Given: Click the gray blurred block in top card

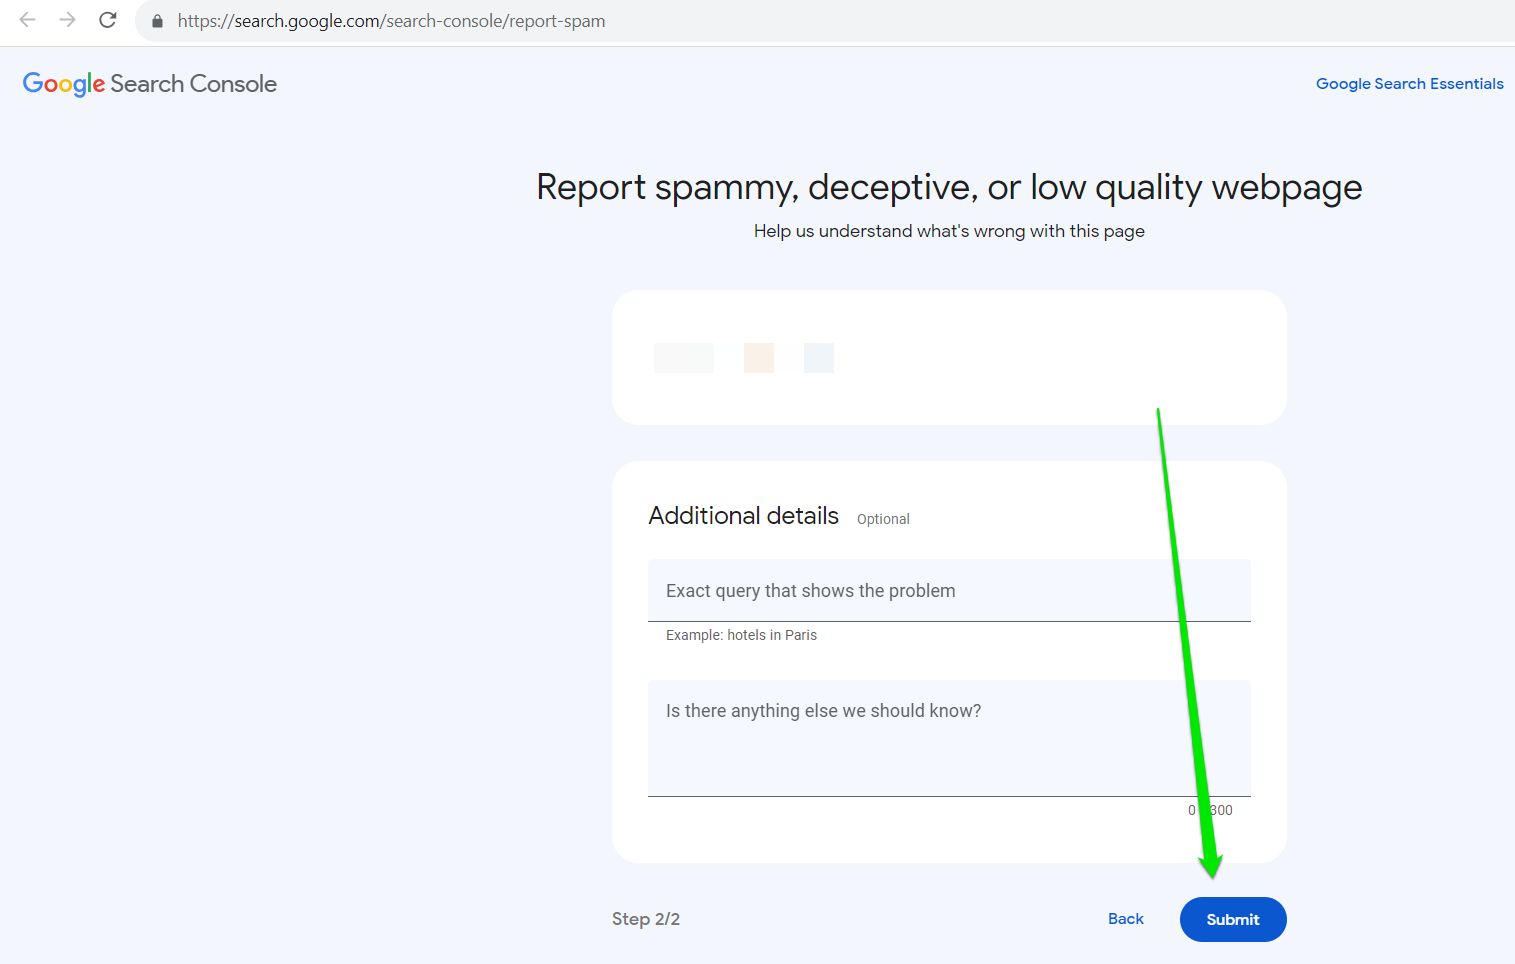Looking at the screenshot, I should (684, 358).
